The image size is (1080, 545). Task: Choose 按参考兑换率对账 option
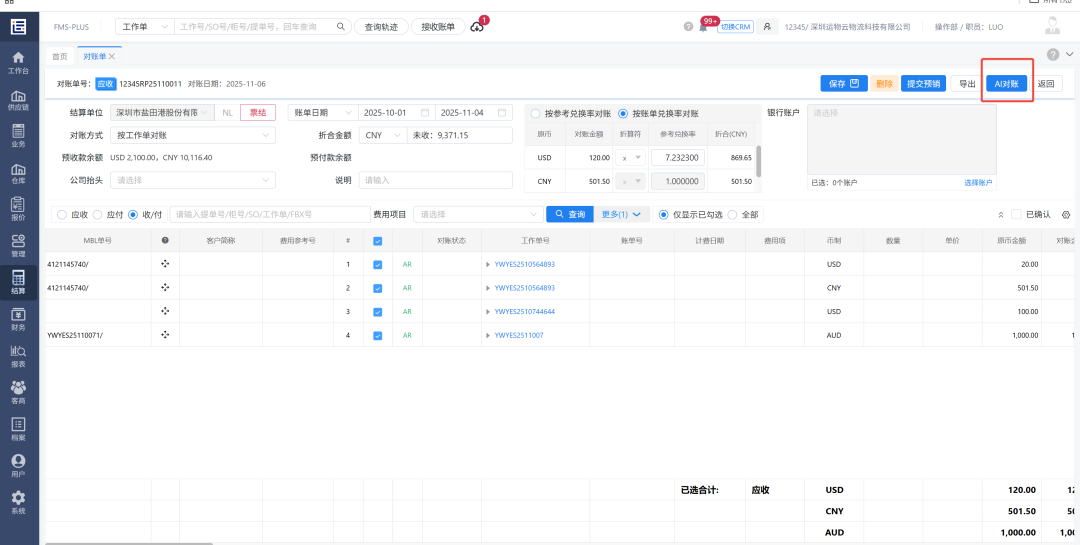[535, 113]
